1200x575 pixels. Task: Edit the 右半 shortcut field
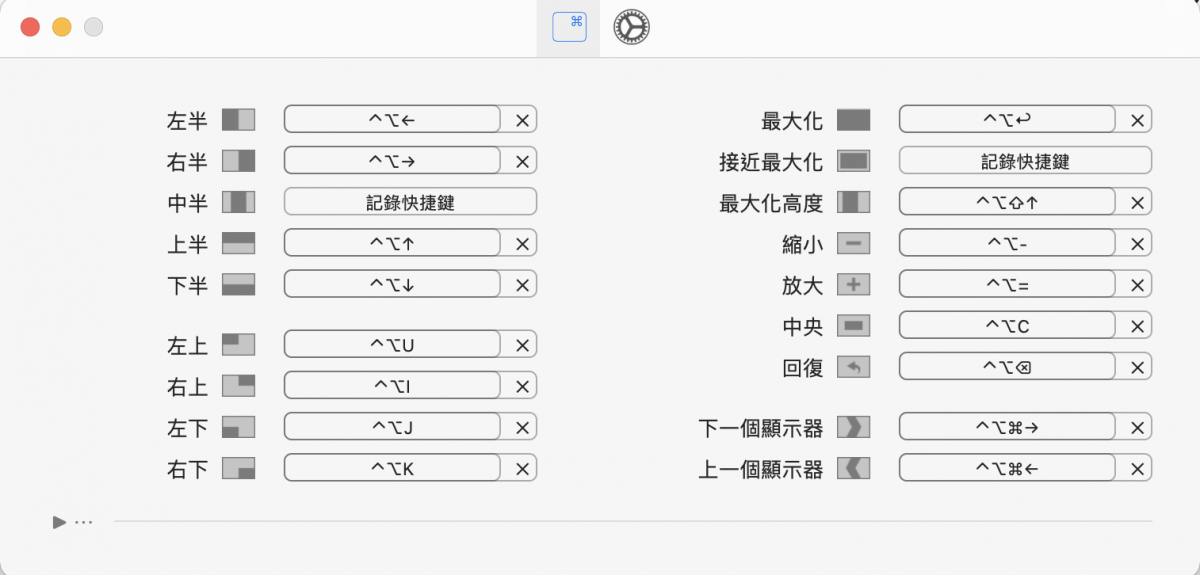[392, 160]
